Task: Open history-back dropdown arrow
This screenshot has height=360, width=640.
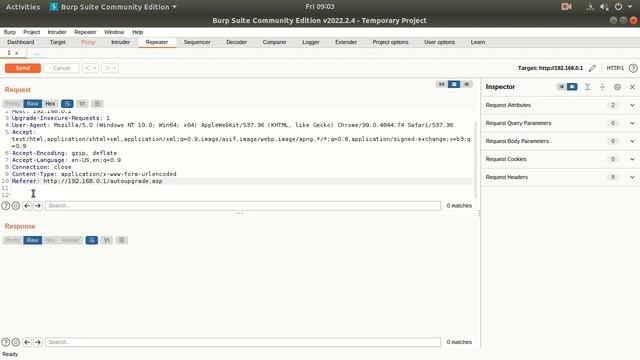Action: (95, 68)
